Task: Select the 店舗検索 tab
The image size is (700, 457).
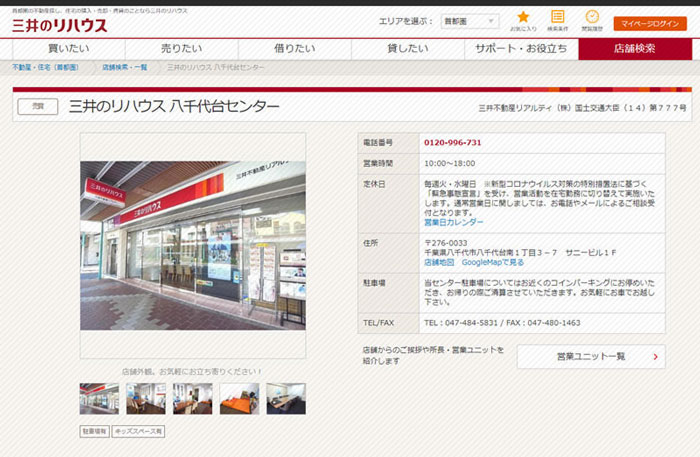Action: point(635,49)
